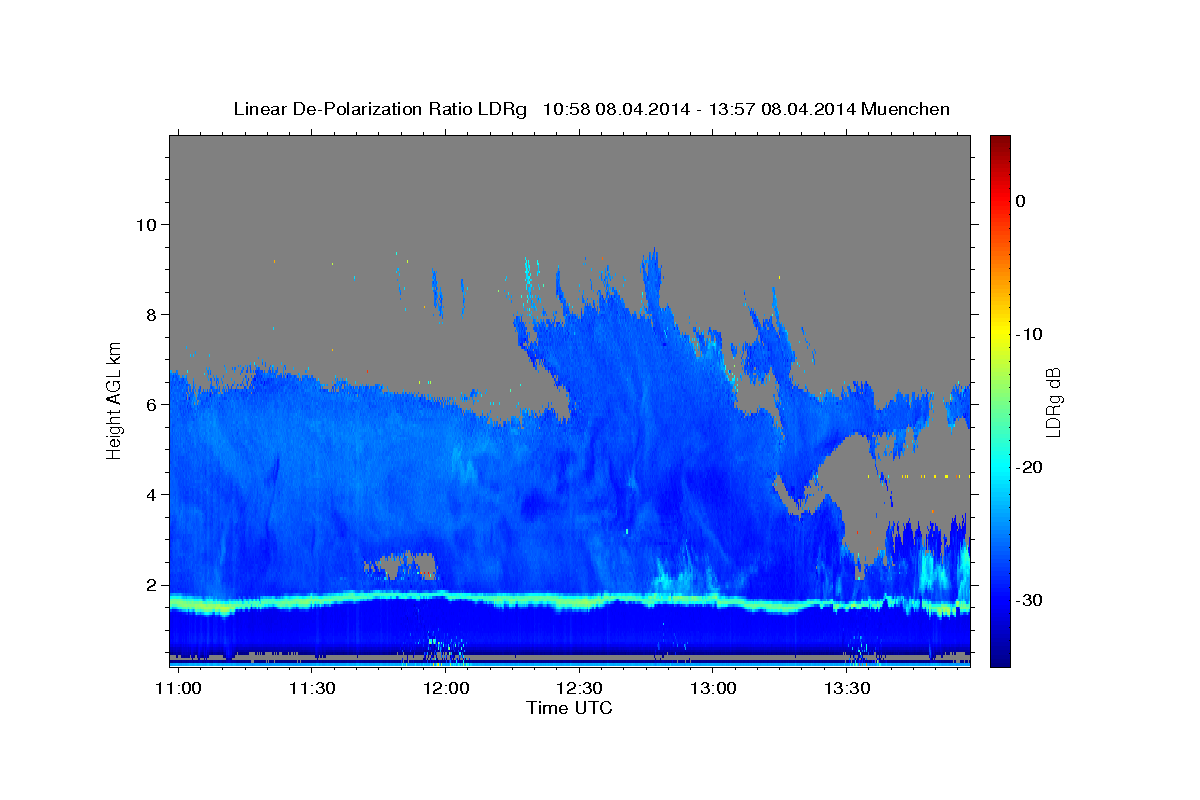Click the Time UTC axis title
This screenshot has width=1200, height=800.
[x=569, y=708]
